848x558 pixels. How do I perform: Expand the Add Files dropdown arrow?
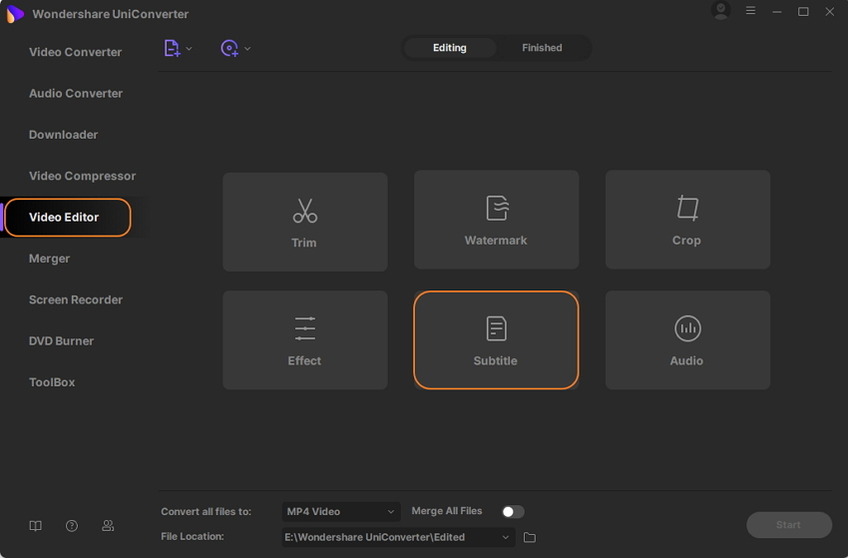click(x=190, y=48)
